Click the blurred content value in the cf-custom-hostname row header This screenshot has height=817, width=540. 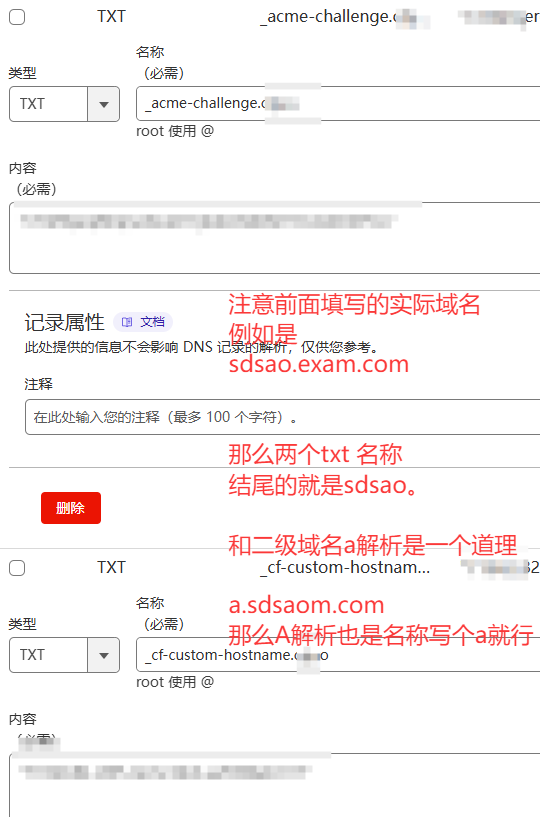click(500, 568)
